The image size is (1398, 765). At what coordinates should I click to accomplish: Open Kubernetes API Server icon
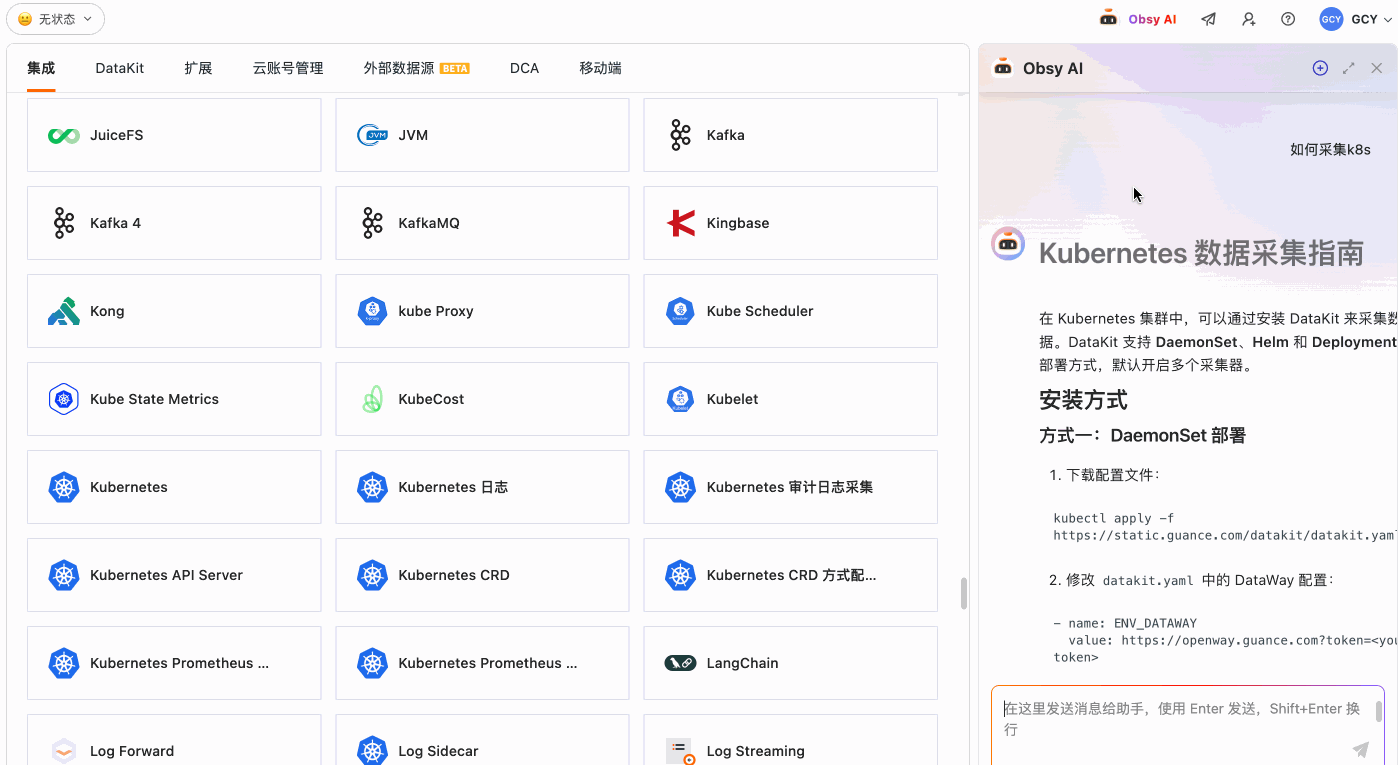point(64,575)
